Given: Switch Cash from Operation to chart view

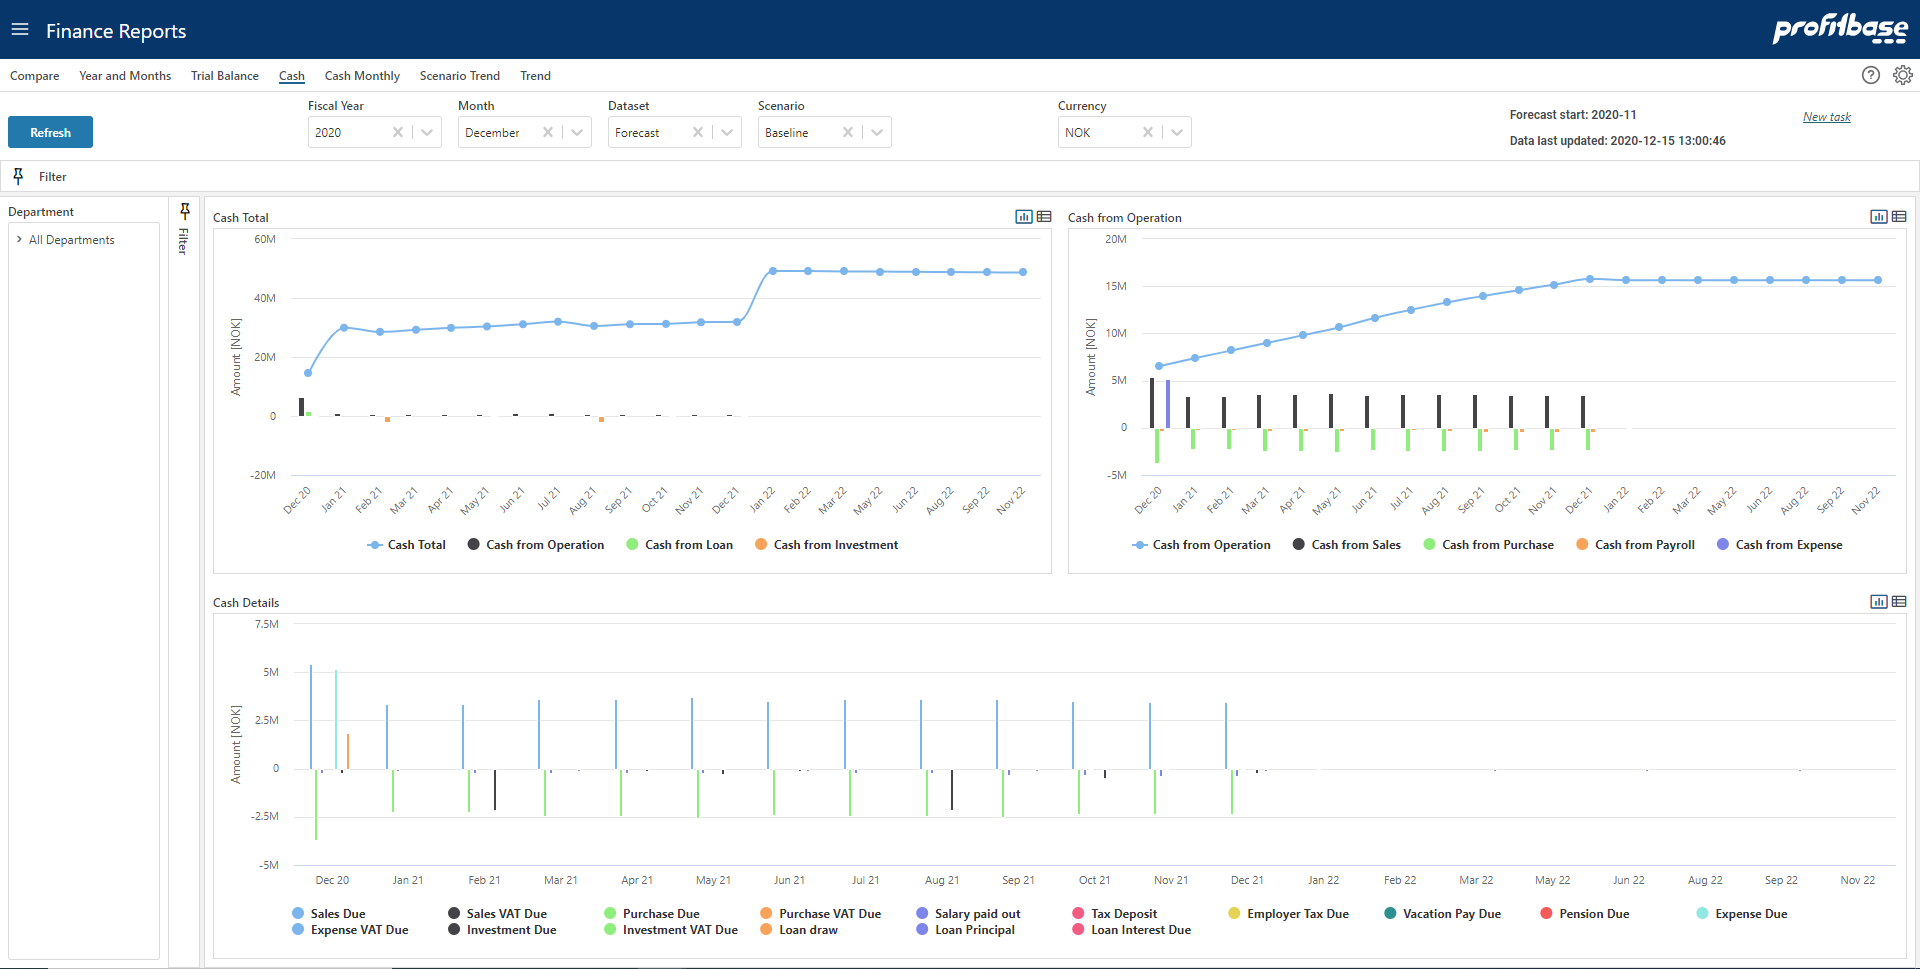Looking at the screenshot, I should pos(1878,217).
